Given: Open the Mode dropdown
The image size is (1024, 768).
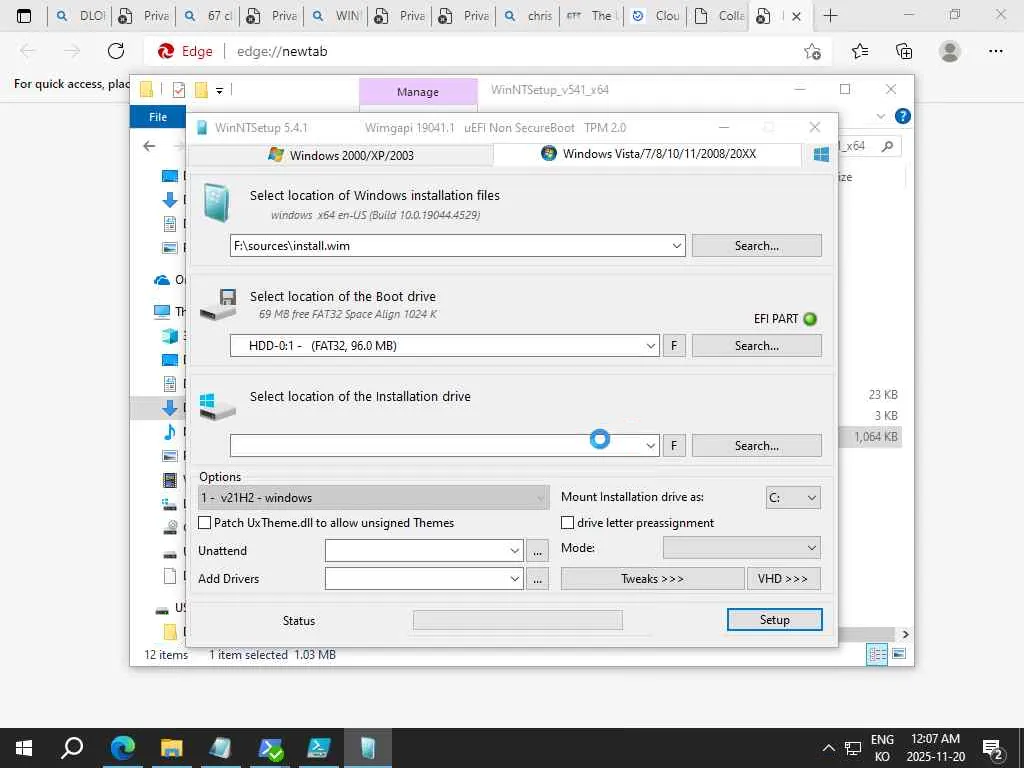Looking at the screenshot, I should pyautogui.click(x=741, y=547).
